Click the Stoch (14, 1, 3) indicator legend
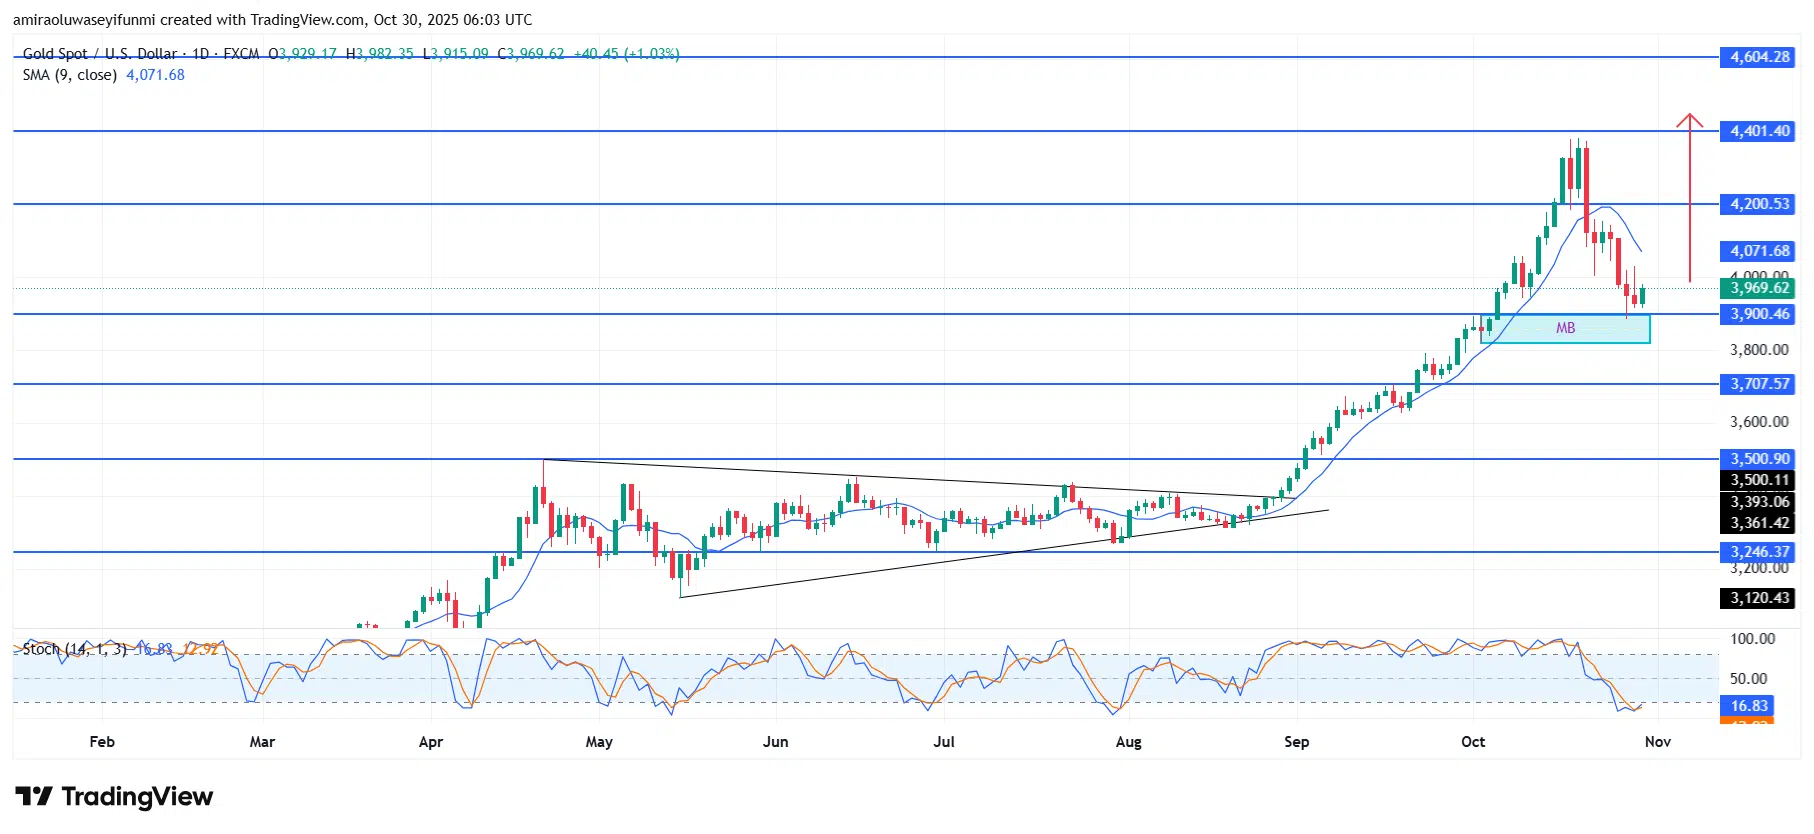 pos(75,649)
